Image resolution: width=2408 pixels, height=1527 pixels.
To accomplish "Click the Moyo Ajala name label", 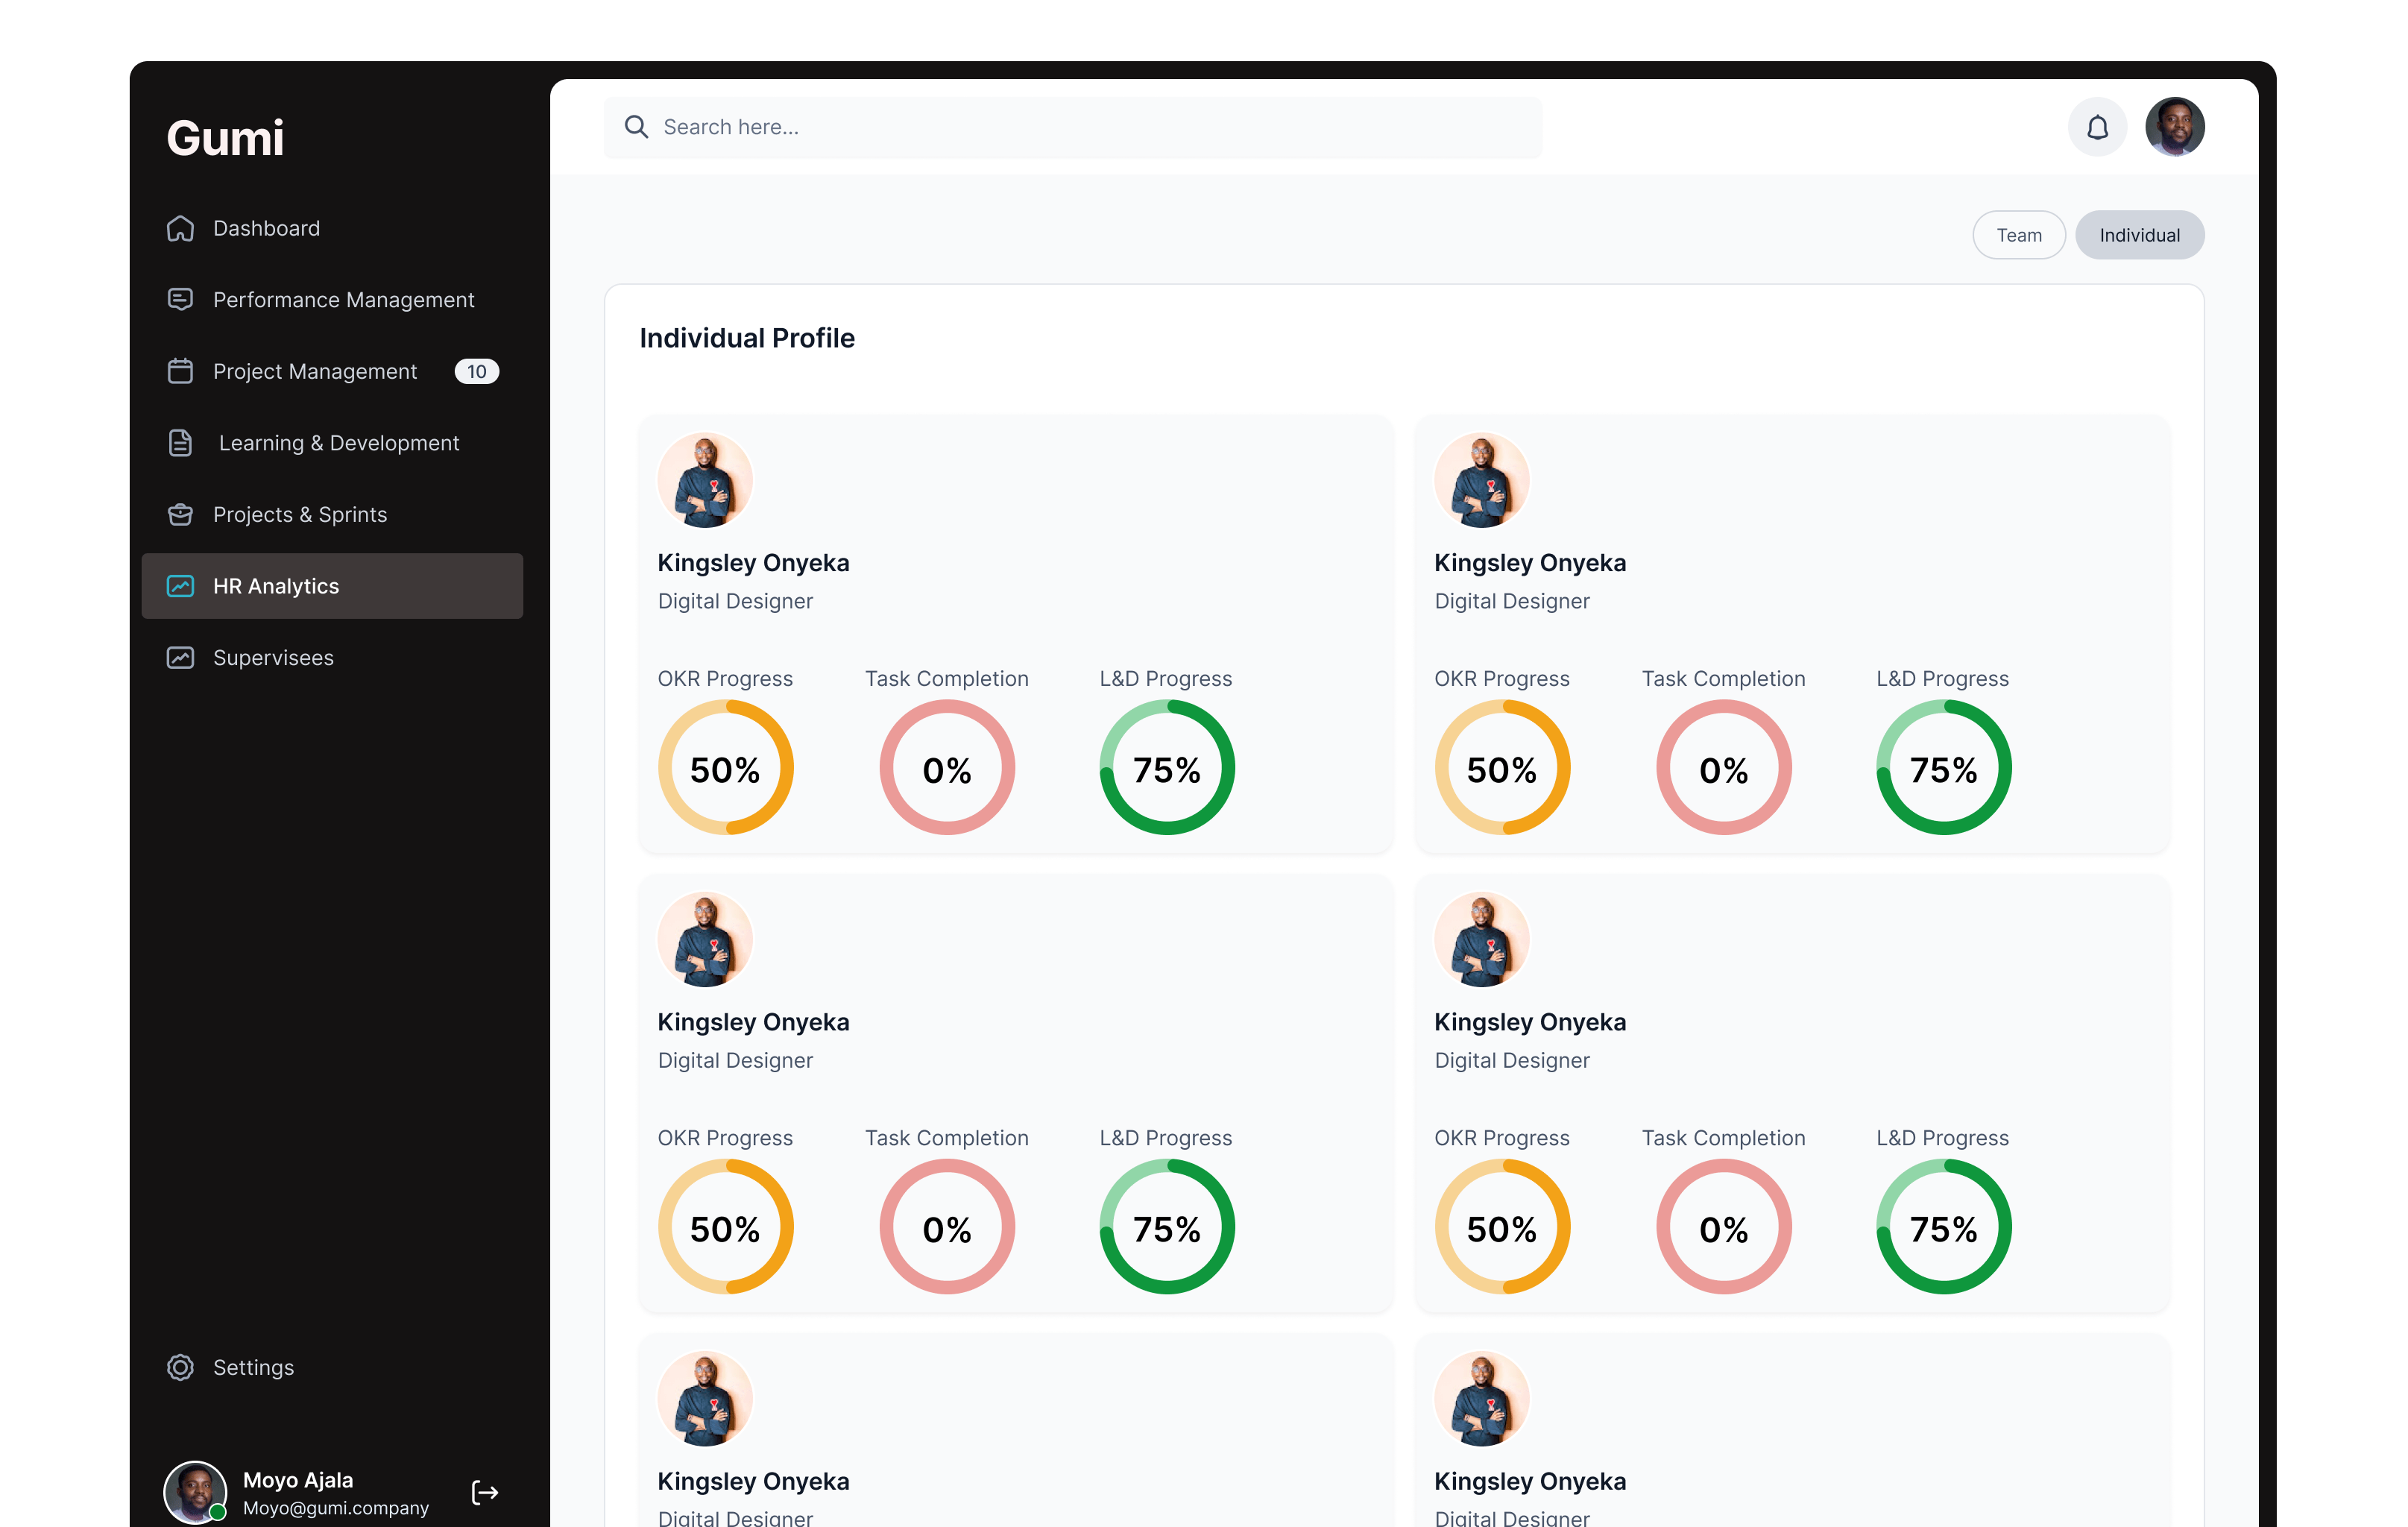I will coord(298,1480).
